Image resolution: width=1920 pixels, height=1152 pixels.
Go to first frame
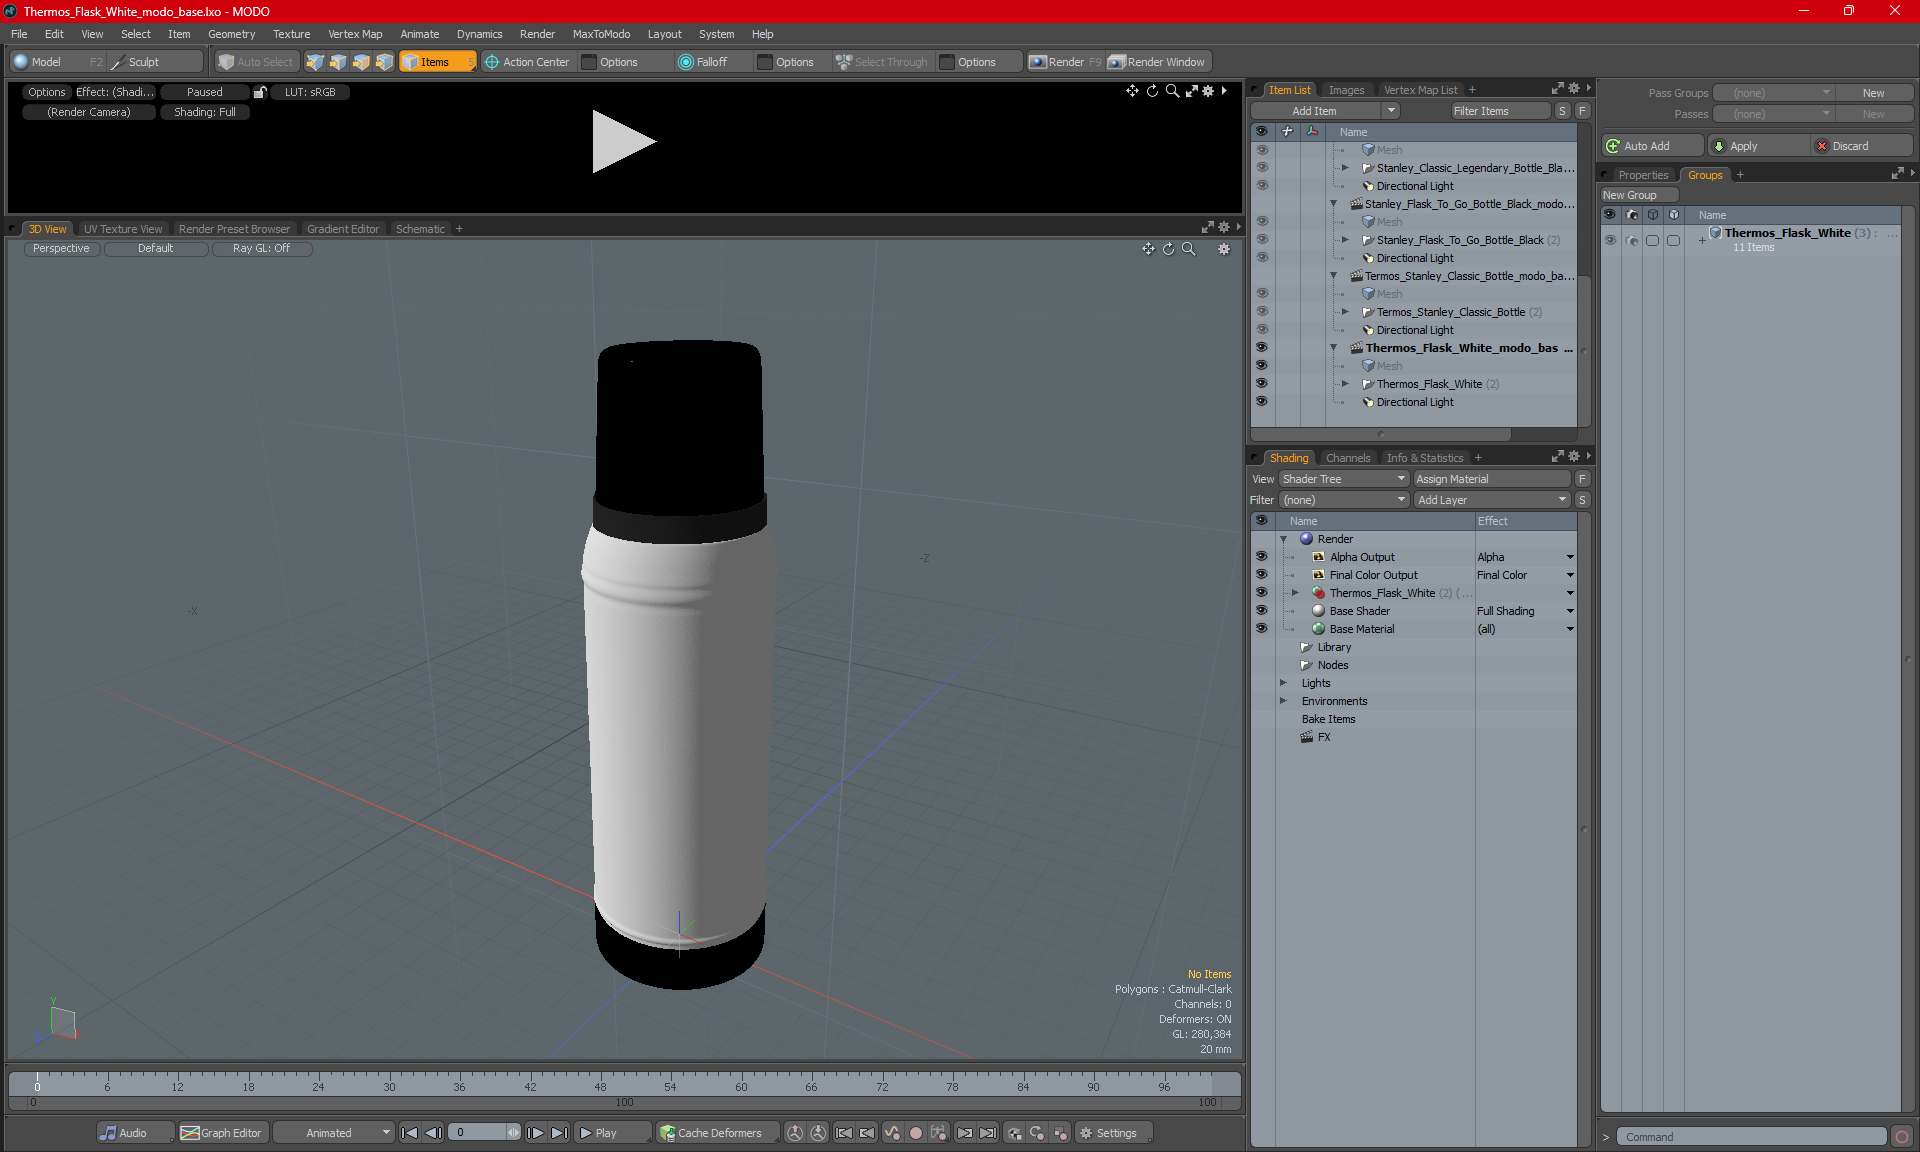click(410, 1133)
